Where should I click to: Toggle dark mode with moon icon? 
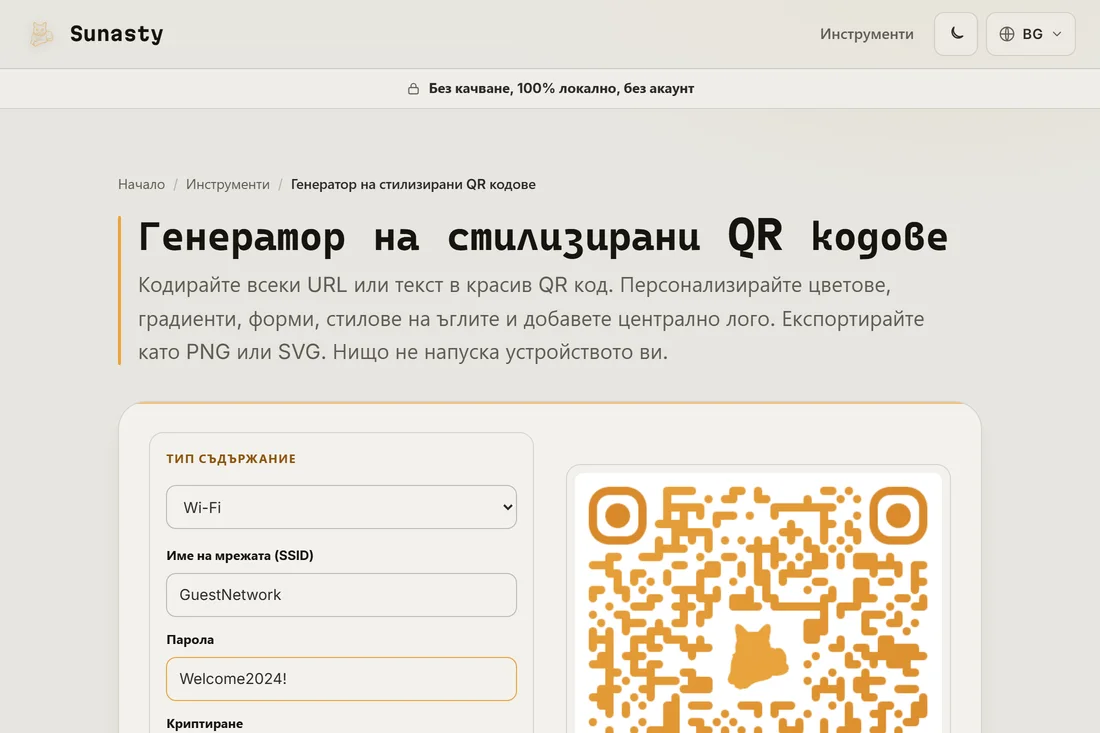point(955,34)
